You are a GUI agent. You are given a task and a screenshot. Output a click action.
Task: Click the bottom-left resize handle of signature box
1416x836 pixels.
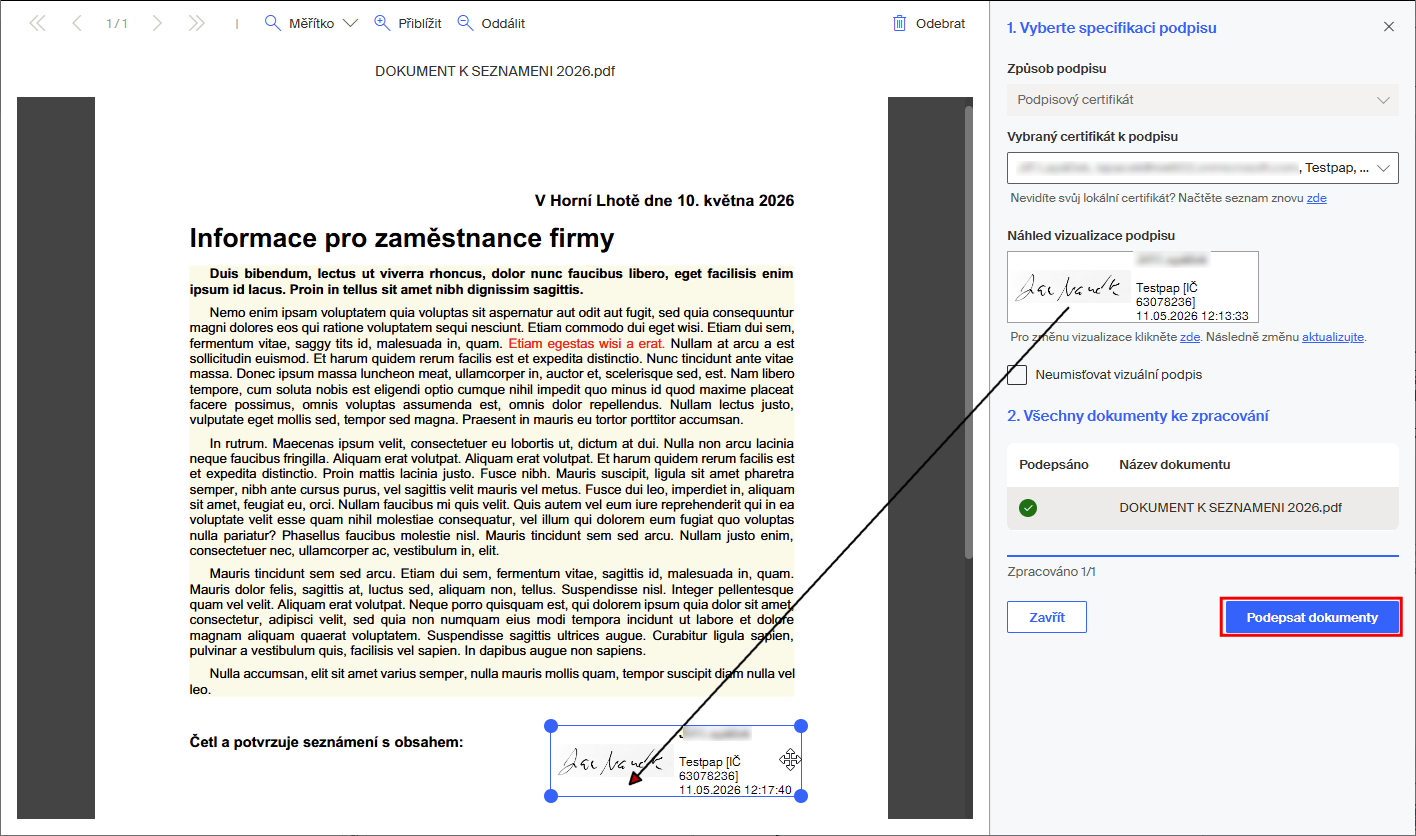point(550,796)
